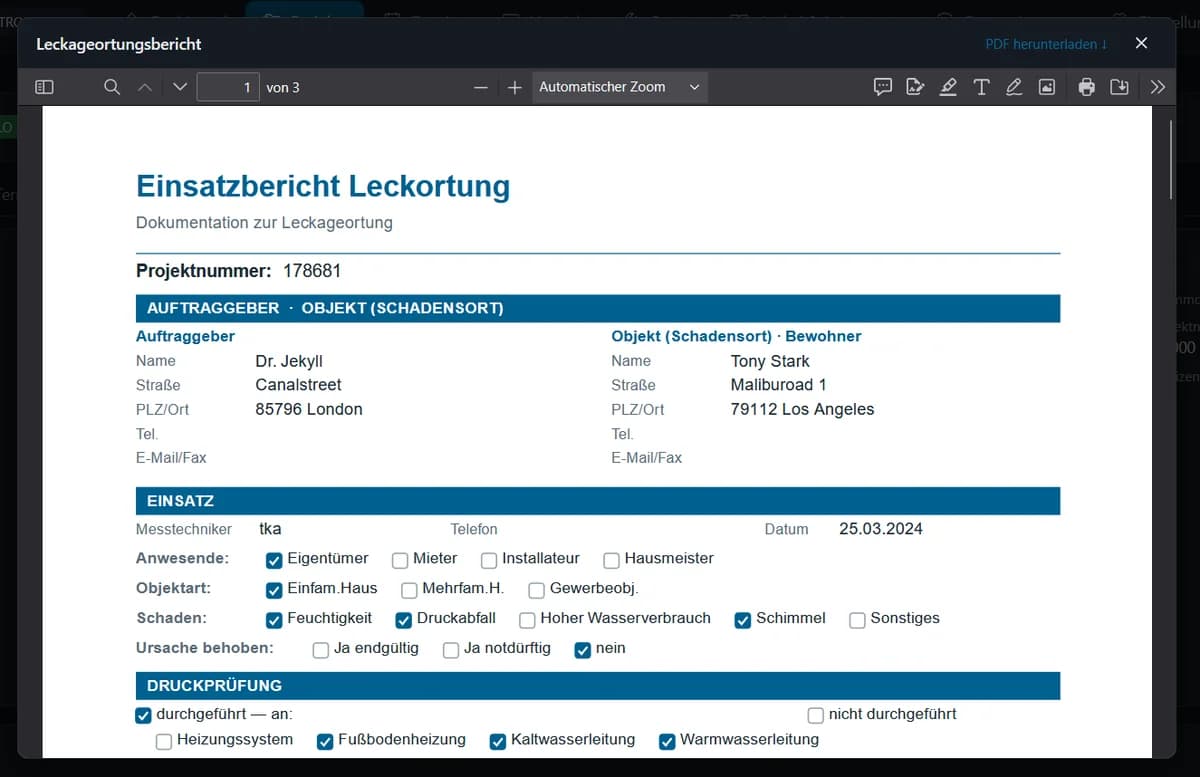Click the resident name Tony Stark
Screen dimensions: 1200x777
point(770,361)
